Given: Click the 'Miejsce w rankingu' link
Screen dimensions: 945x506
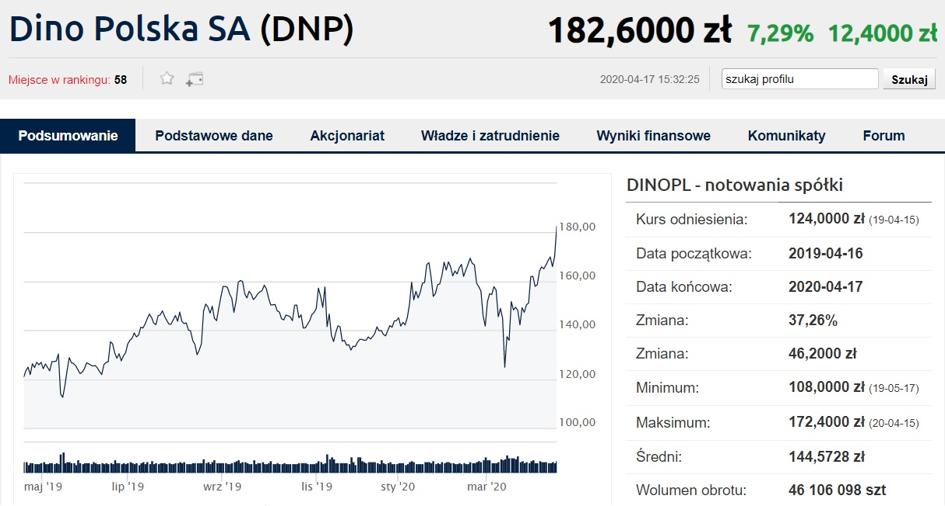Looking at the screenshot, I should pyautogui.click(x=59, y=80).
